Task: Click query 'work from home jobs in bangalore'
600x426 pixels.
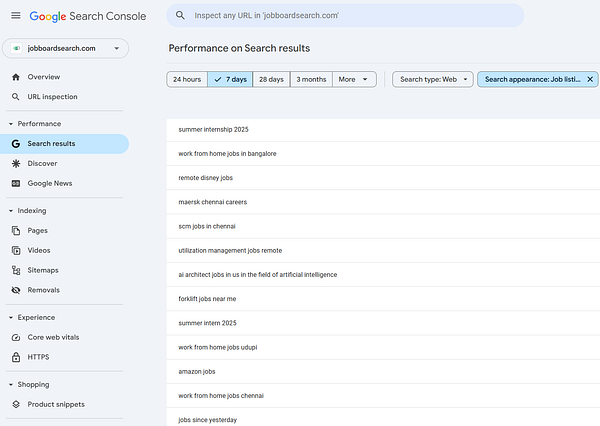Action: click(x=227, y=153)
